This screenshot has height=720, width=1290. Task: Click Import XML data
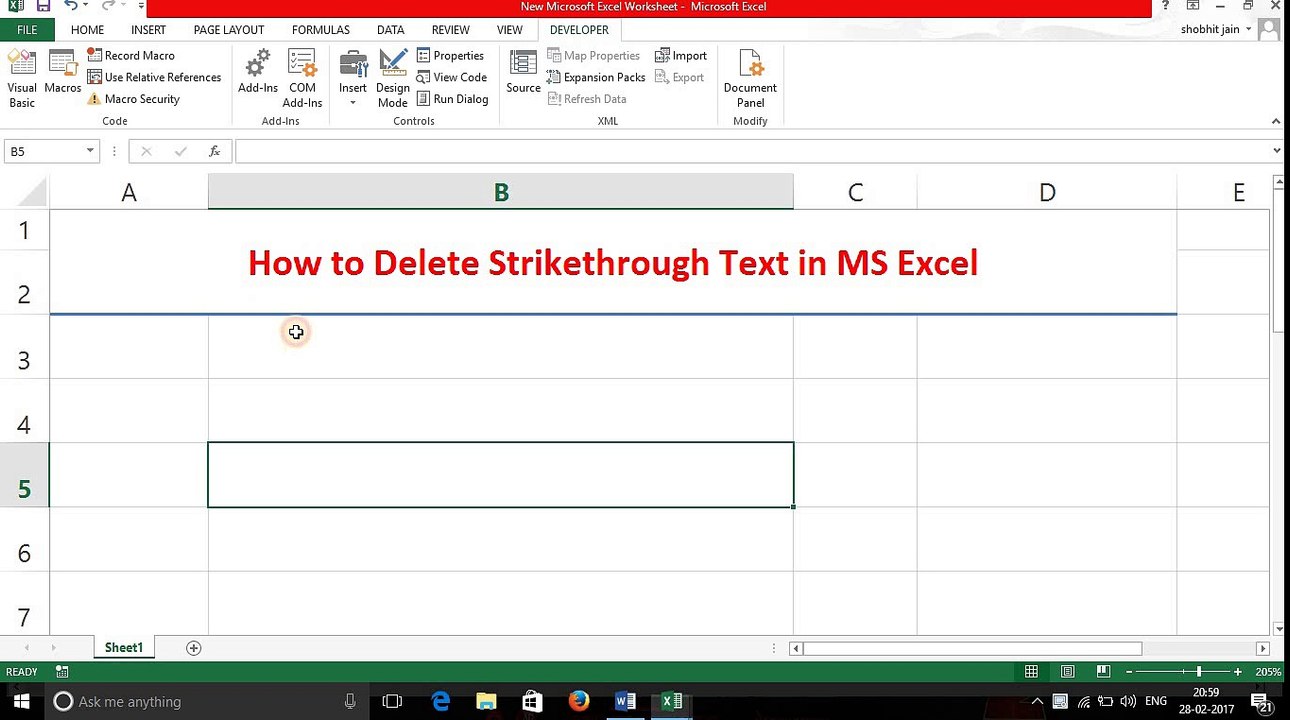pos(681,56)
